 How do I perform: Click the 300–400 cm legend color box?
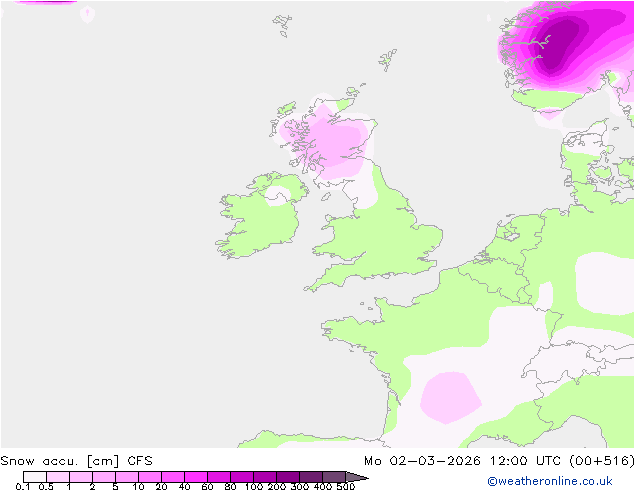tap(311, 477)
